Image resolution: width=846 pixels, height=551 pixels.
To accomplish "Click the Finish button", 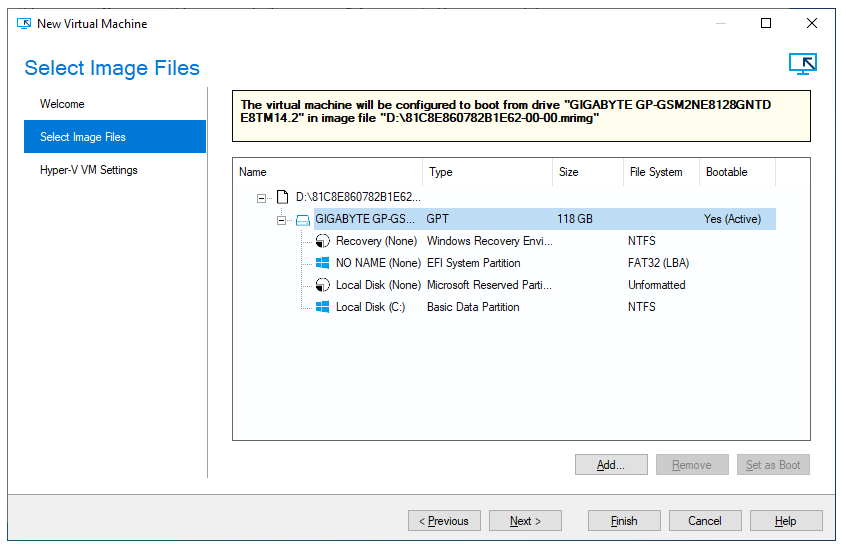I will click(624, 521).
